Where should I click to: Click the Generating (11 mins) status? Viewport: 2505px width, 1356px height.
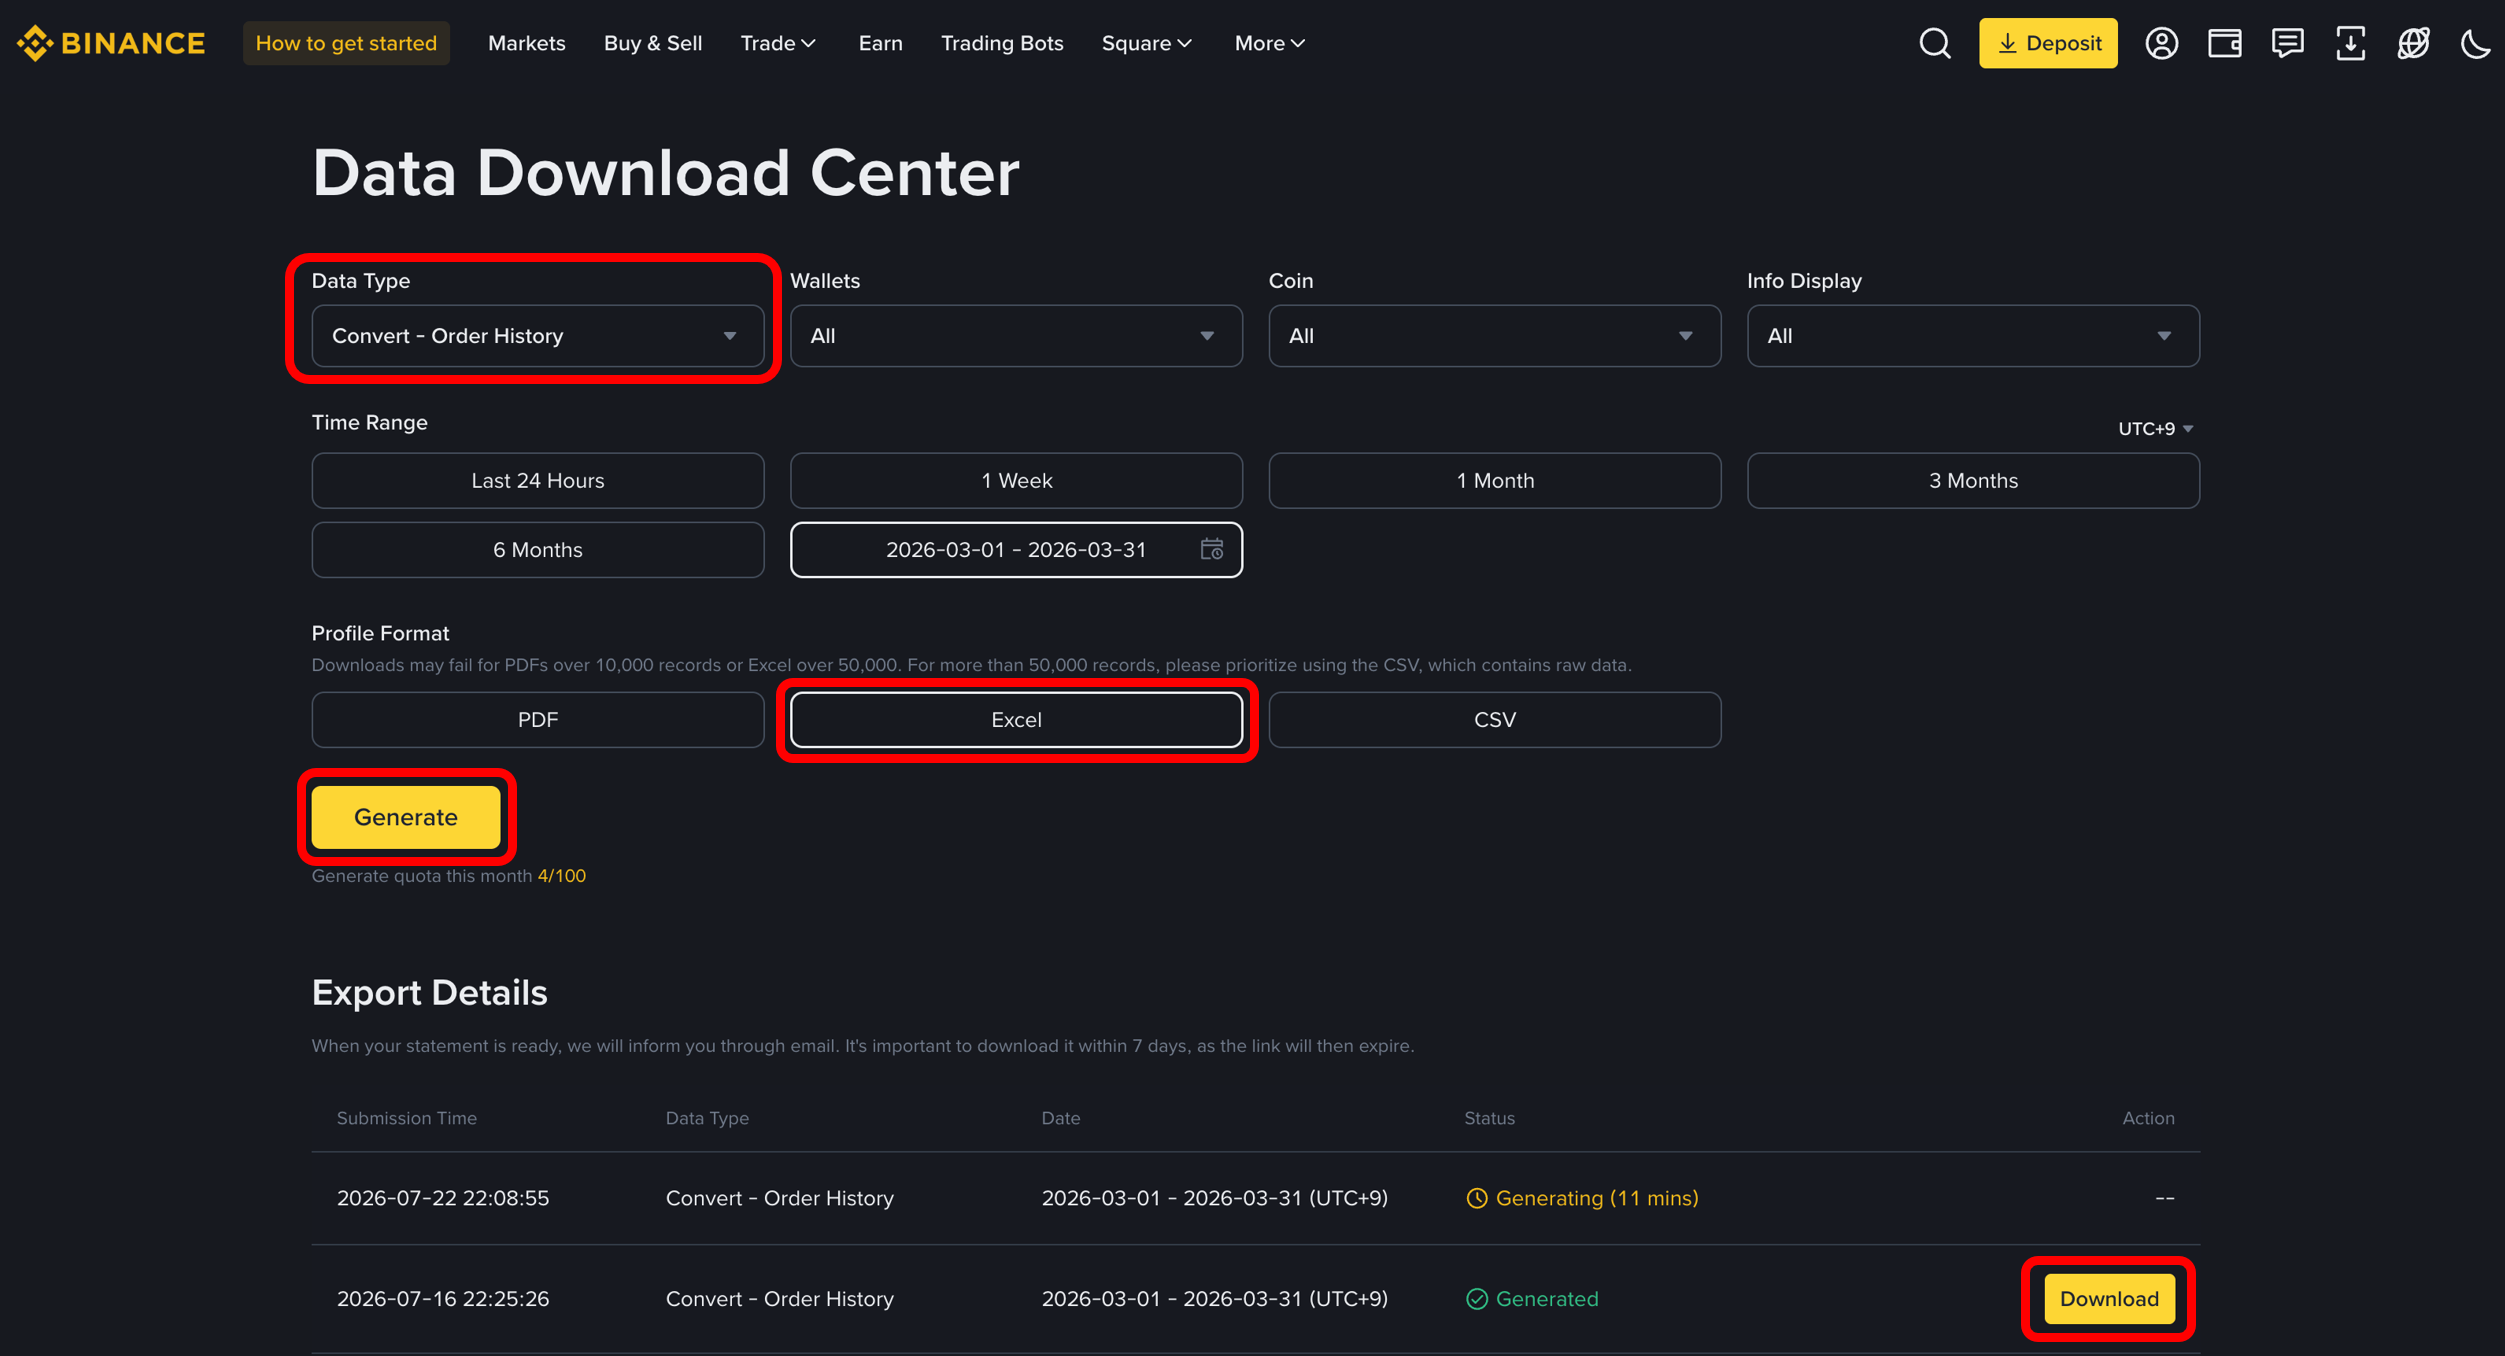(x=1581, y=1198)
